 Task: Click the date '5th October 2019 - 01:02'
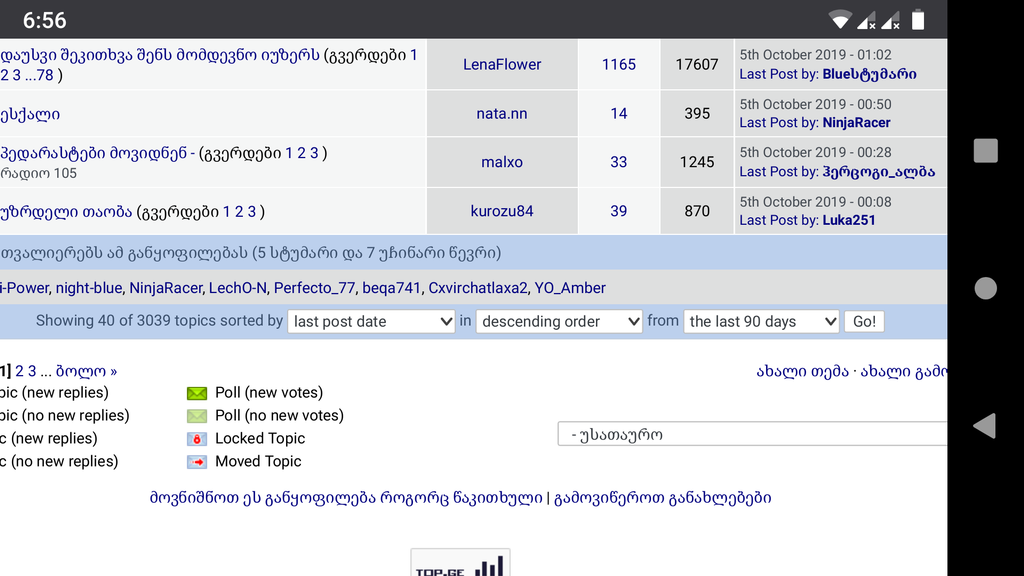pyautogui.click(x=816, y=55)
